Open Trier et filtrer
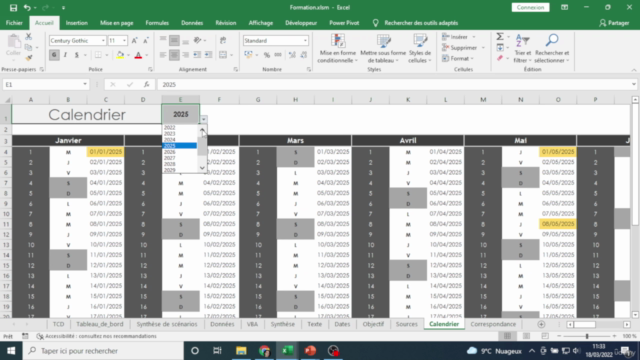The image size is (640, 360). [x=522, y=49]
